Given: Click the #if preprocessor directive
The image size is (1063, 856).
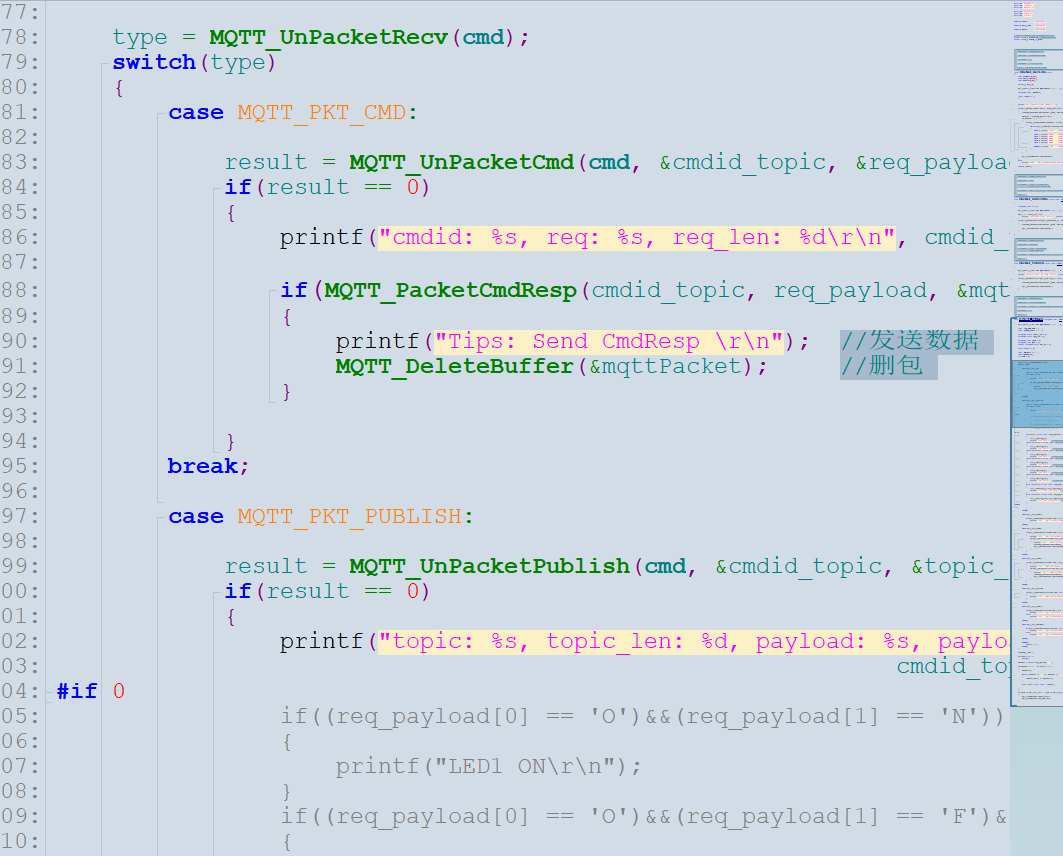Looking at the screenshot, I should click(77, 691).
